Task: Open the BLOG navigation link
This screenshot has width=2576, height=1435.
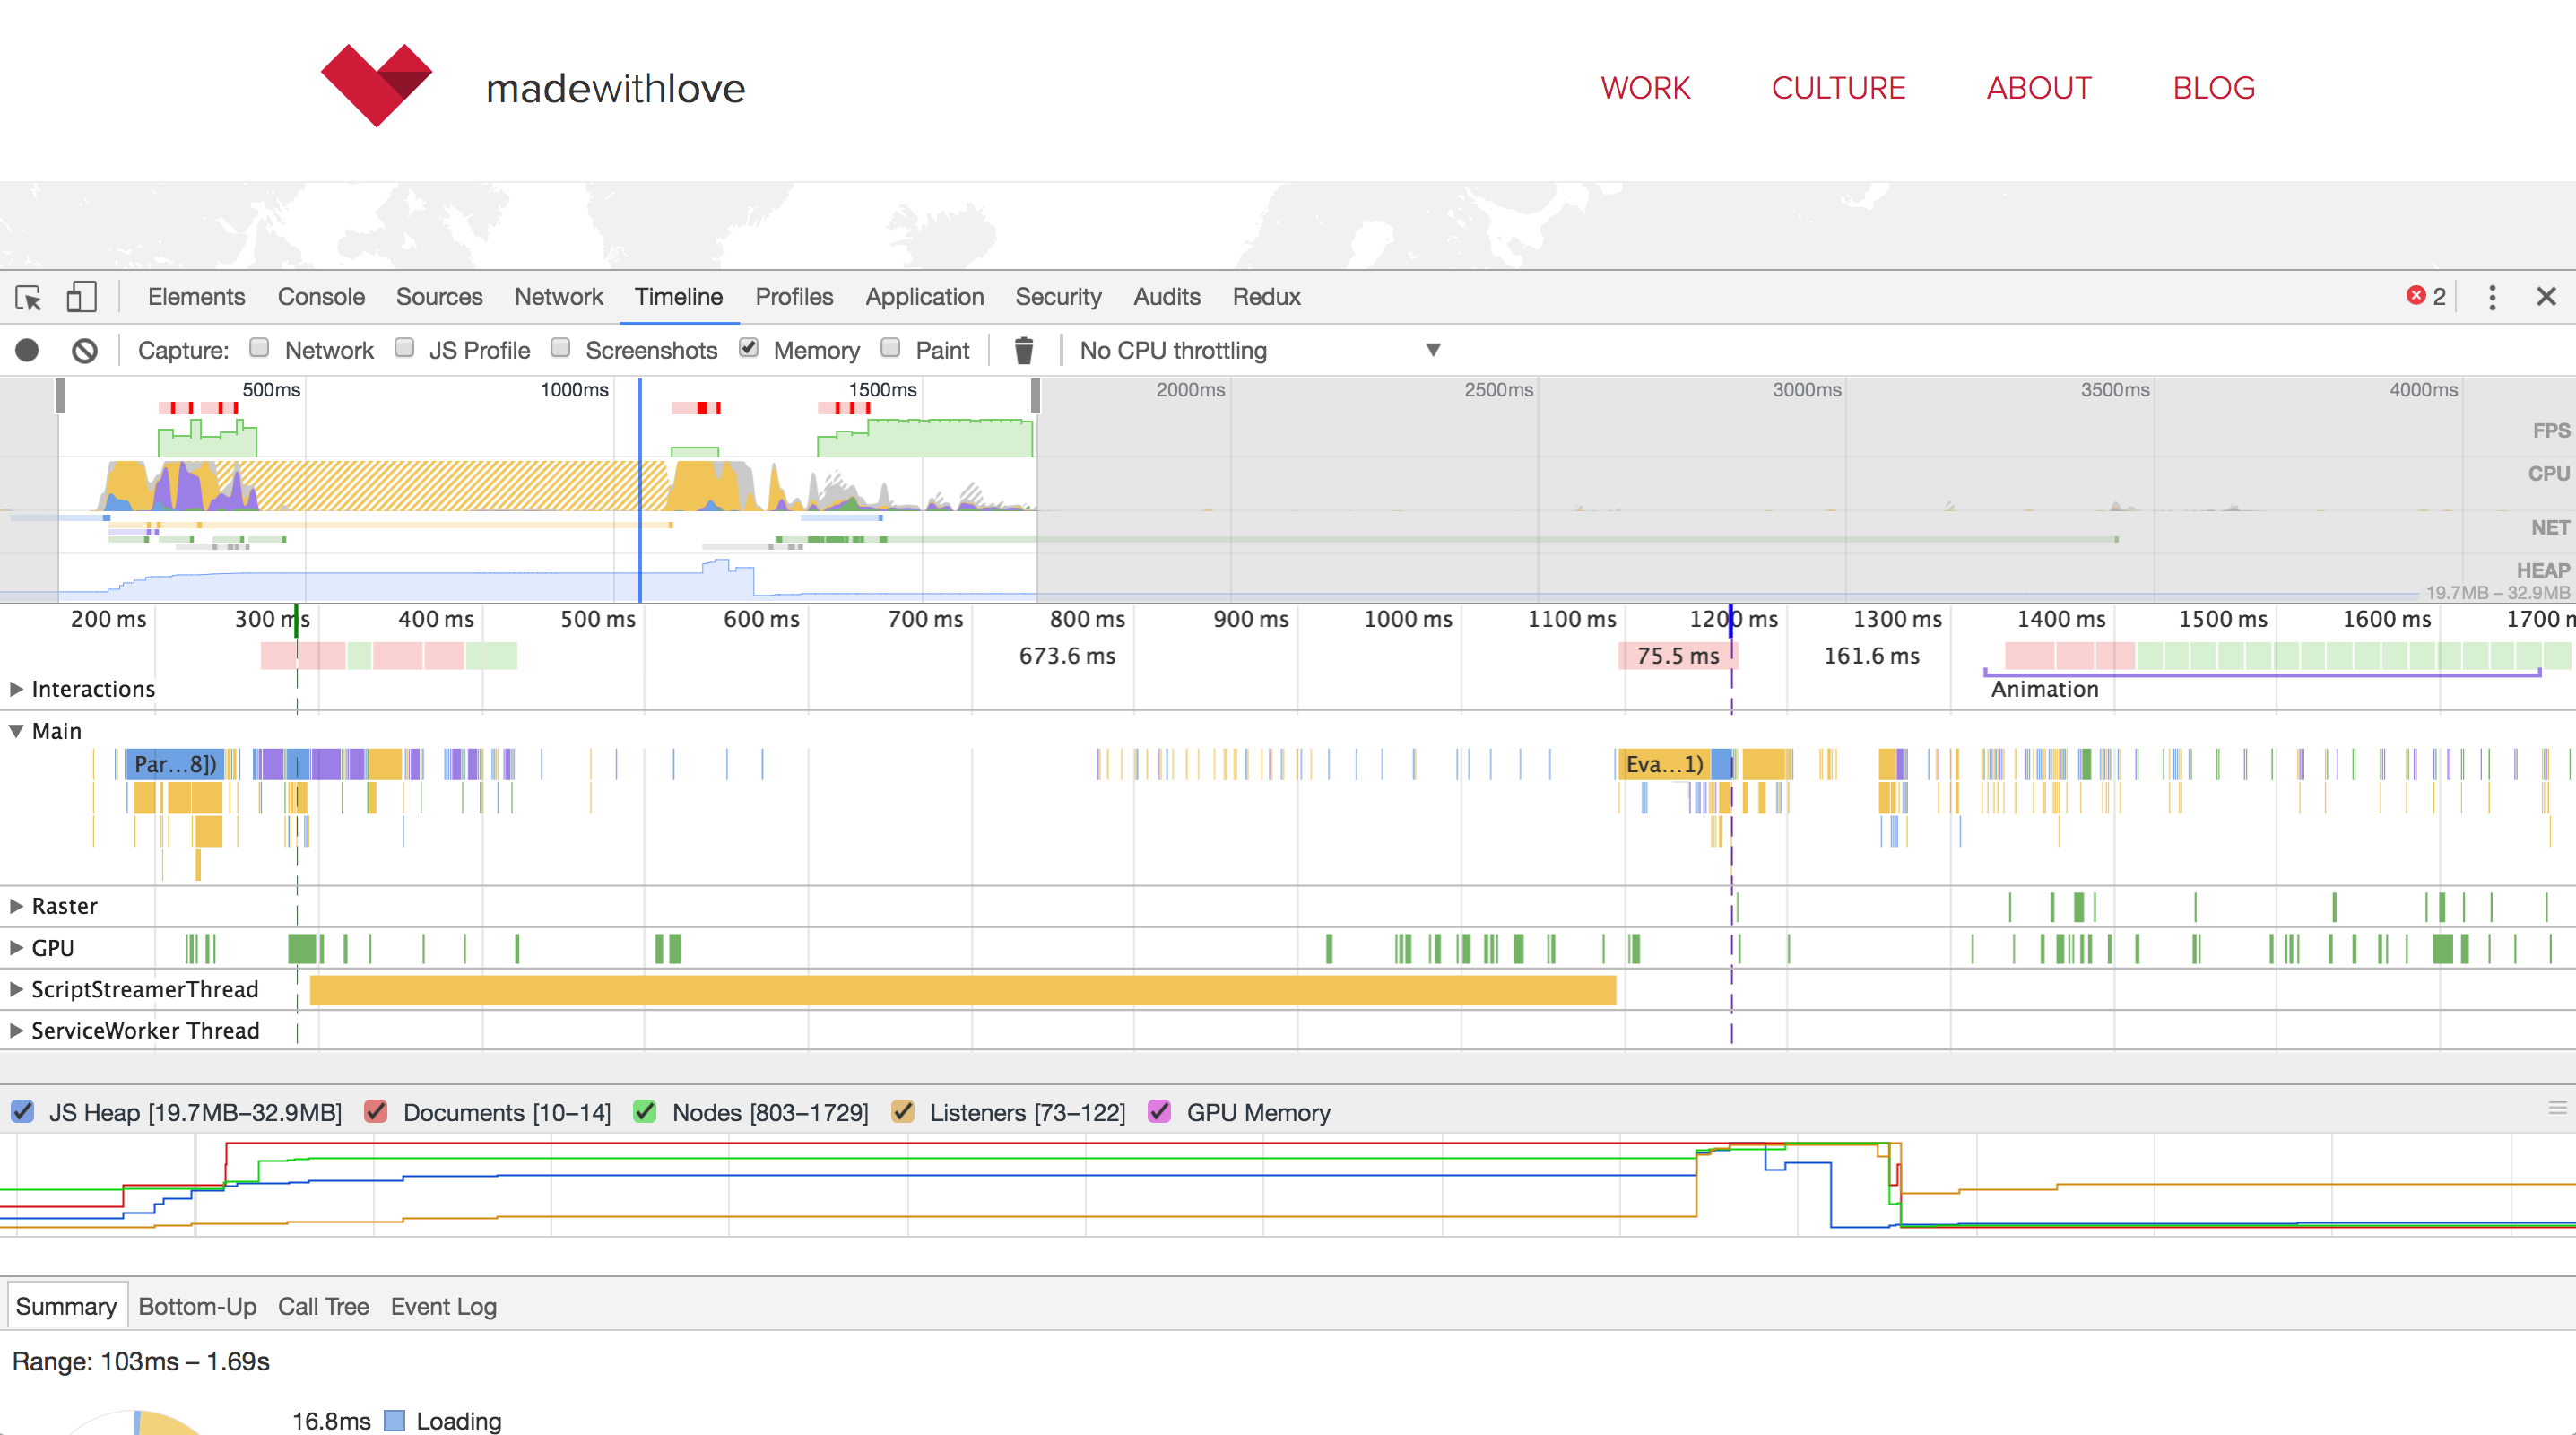Action: (x=2214, y=88)
